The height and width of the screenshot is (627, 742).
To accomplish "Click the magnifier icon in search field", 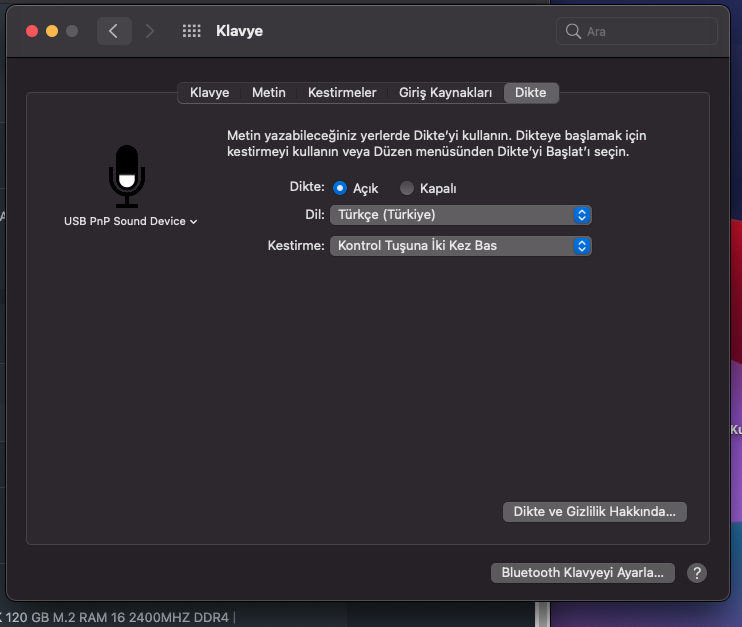I will 573,31.
